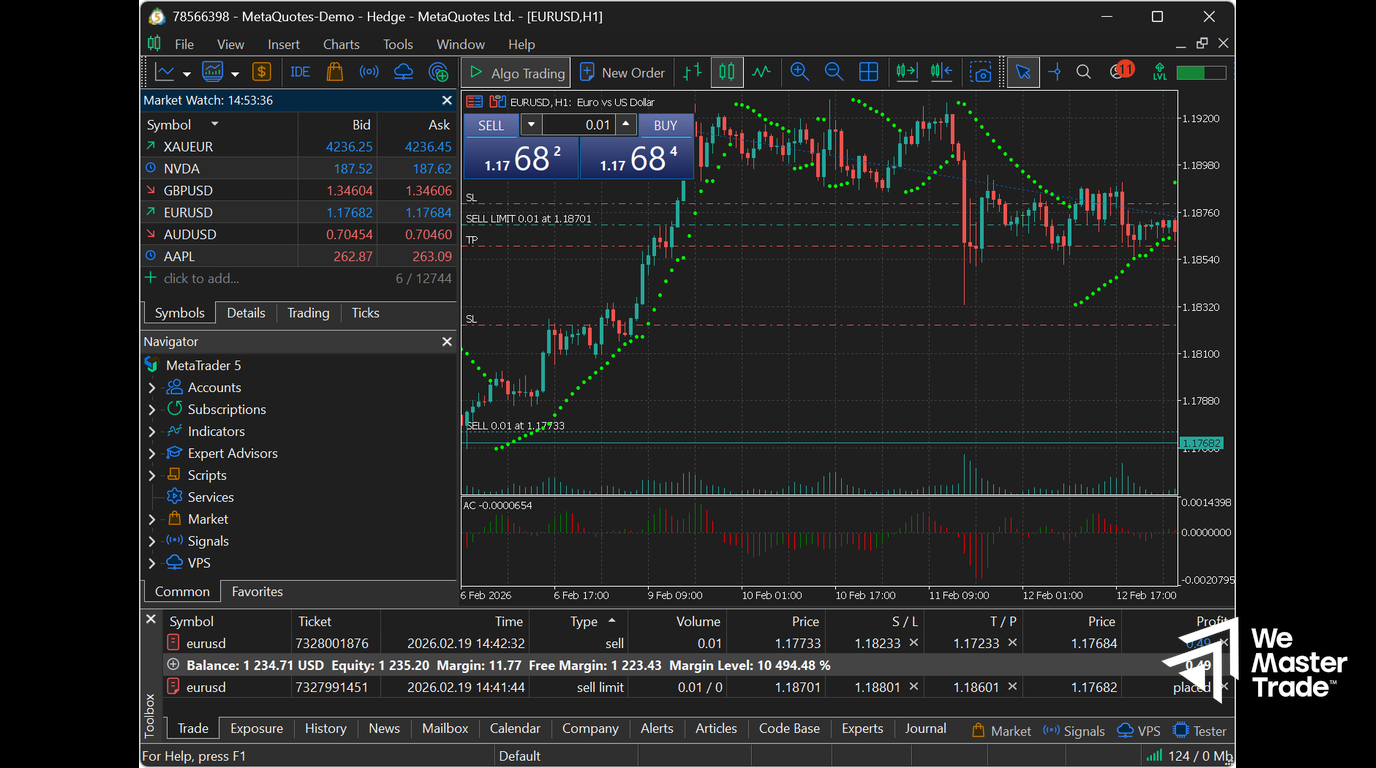Open the Signals toolbar icon

pyautogui.click(x=369, y=72)
